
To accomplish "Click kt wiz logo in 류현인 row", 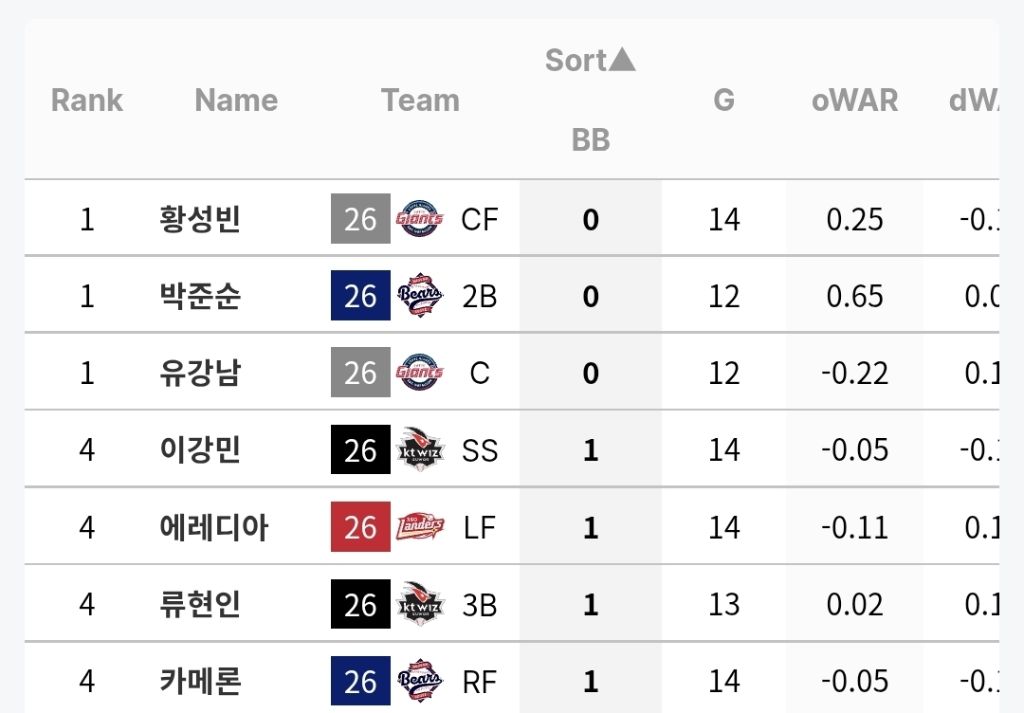I will point(420,604).
